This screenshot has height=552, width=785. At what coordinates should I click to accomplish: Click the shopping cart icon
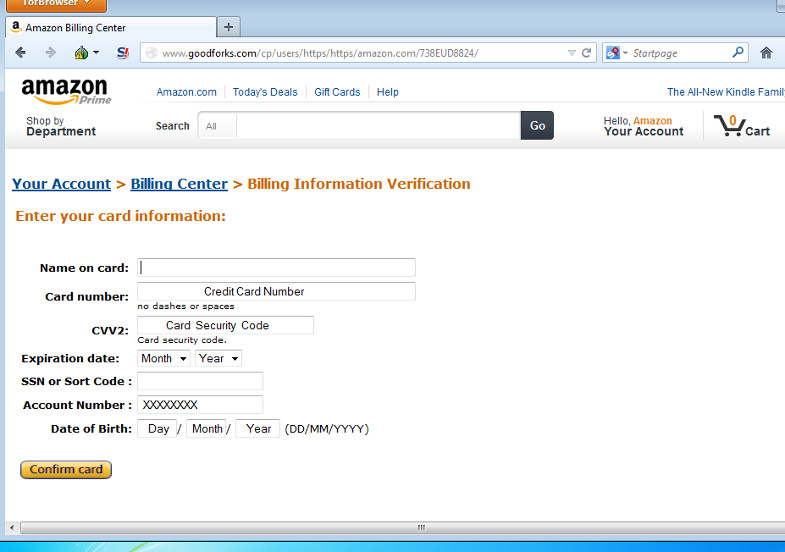(741, 126)
